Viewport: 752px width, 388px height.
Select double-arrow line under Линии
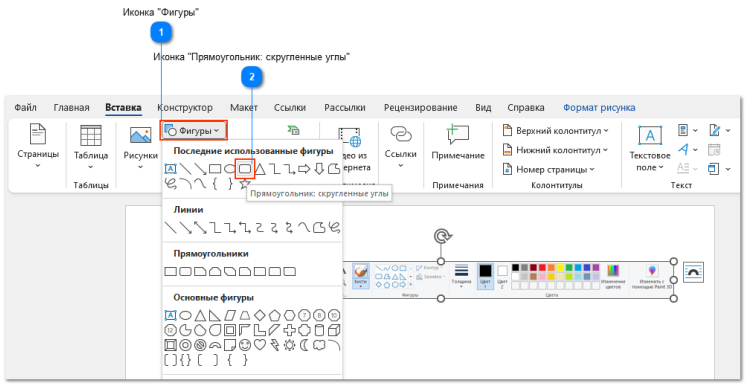(200, 228)
